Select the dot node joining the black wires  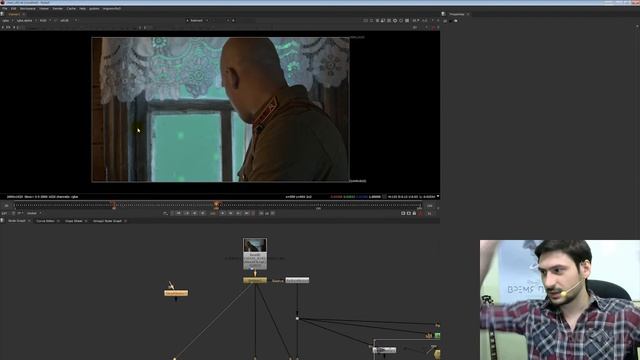pos(297,318)
